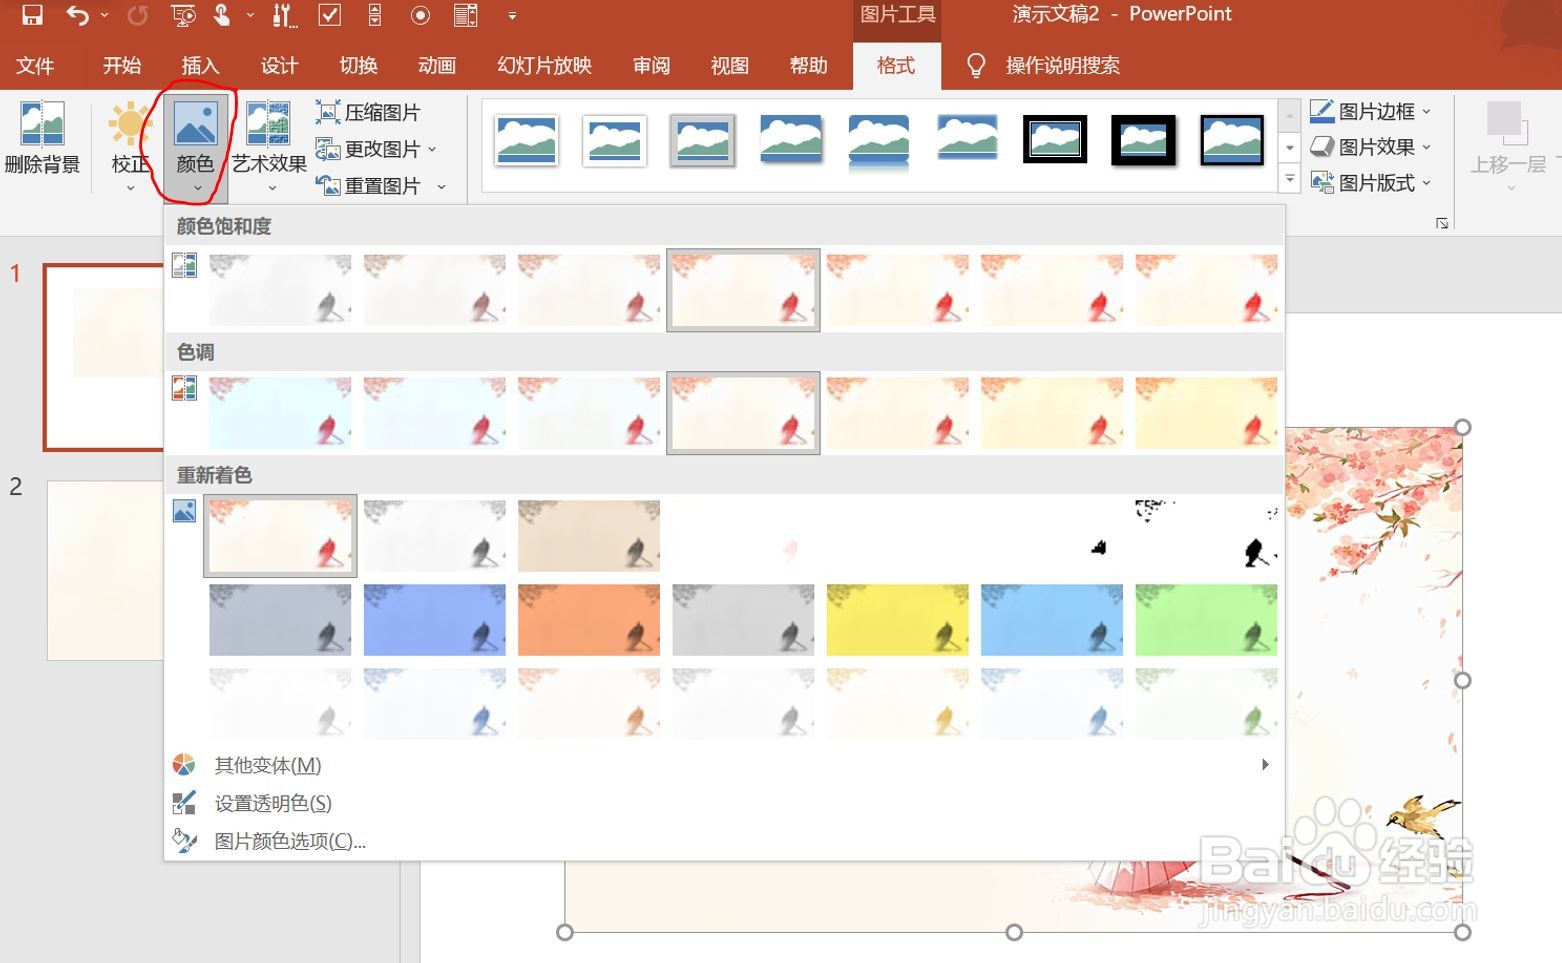Screen dimensions: 1562x963
Task: Open the customize quick access toolbar arrow
Action: pyautogui.click(x=512, y=16)
